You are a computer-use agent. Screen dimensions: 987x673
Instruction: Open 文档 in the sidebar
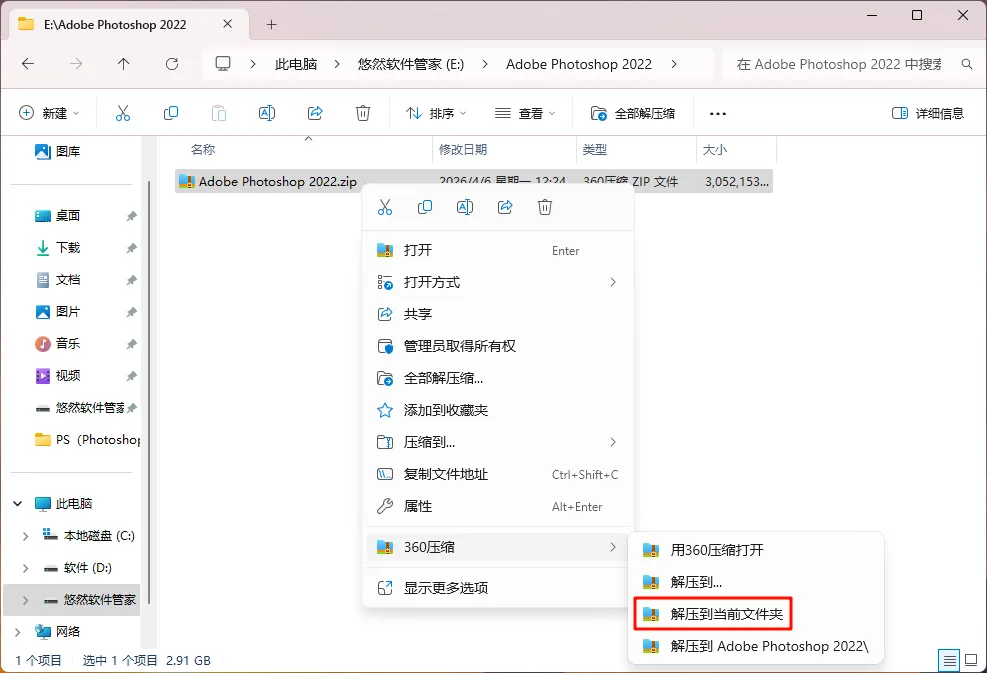[58, 280]
